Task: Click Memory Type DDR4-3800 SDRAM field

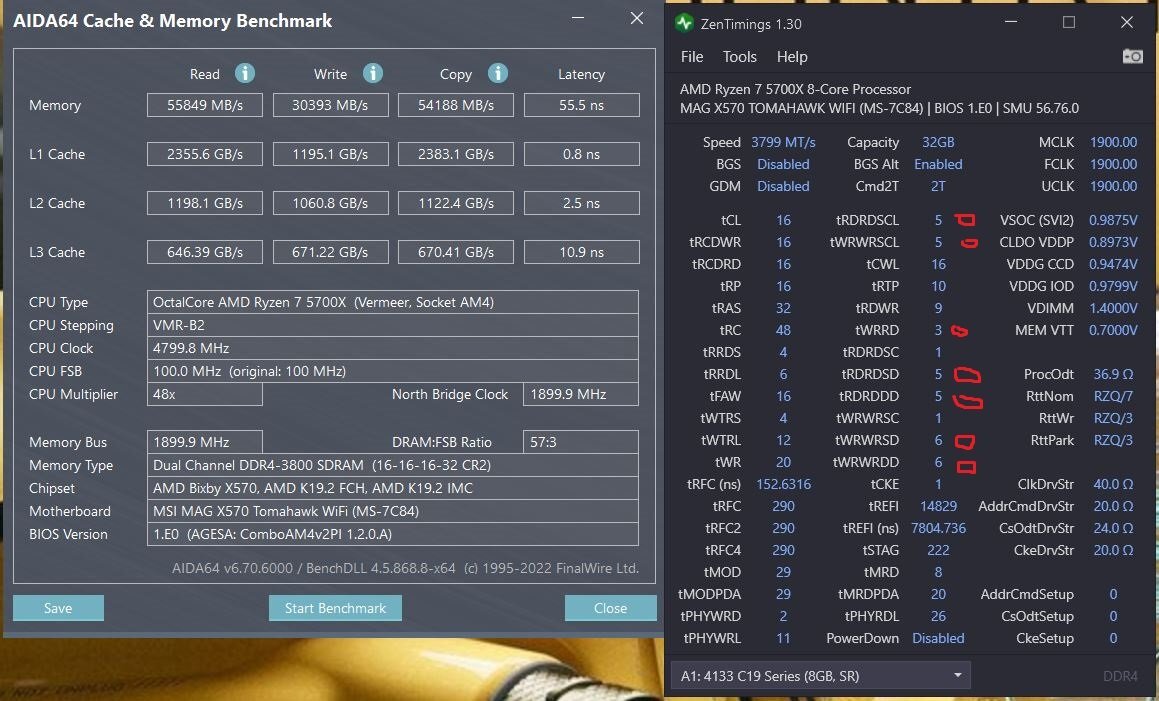Action: pyautogui.click(x=392, y=465)
